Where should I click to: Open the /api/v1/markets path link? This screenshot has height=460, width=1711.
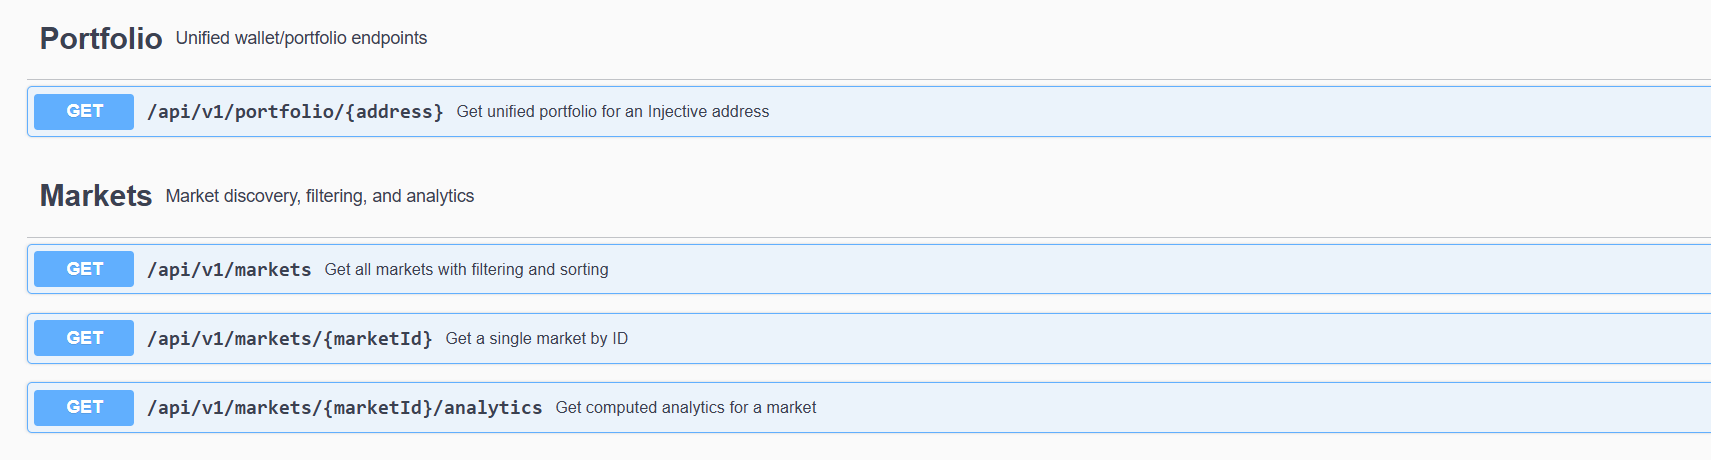click(x=229, y=270)
